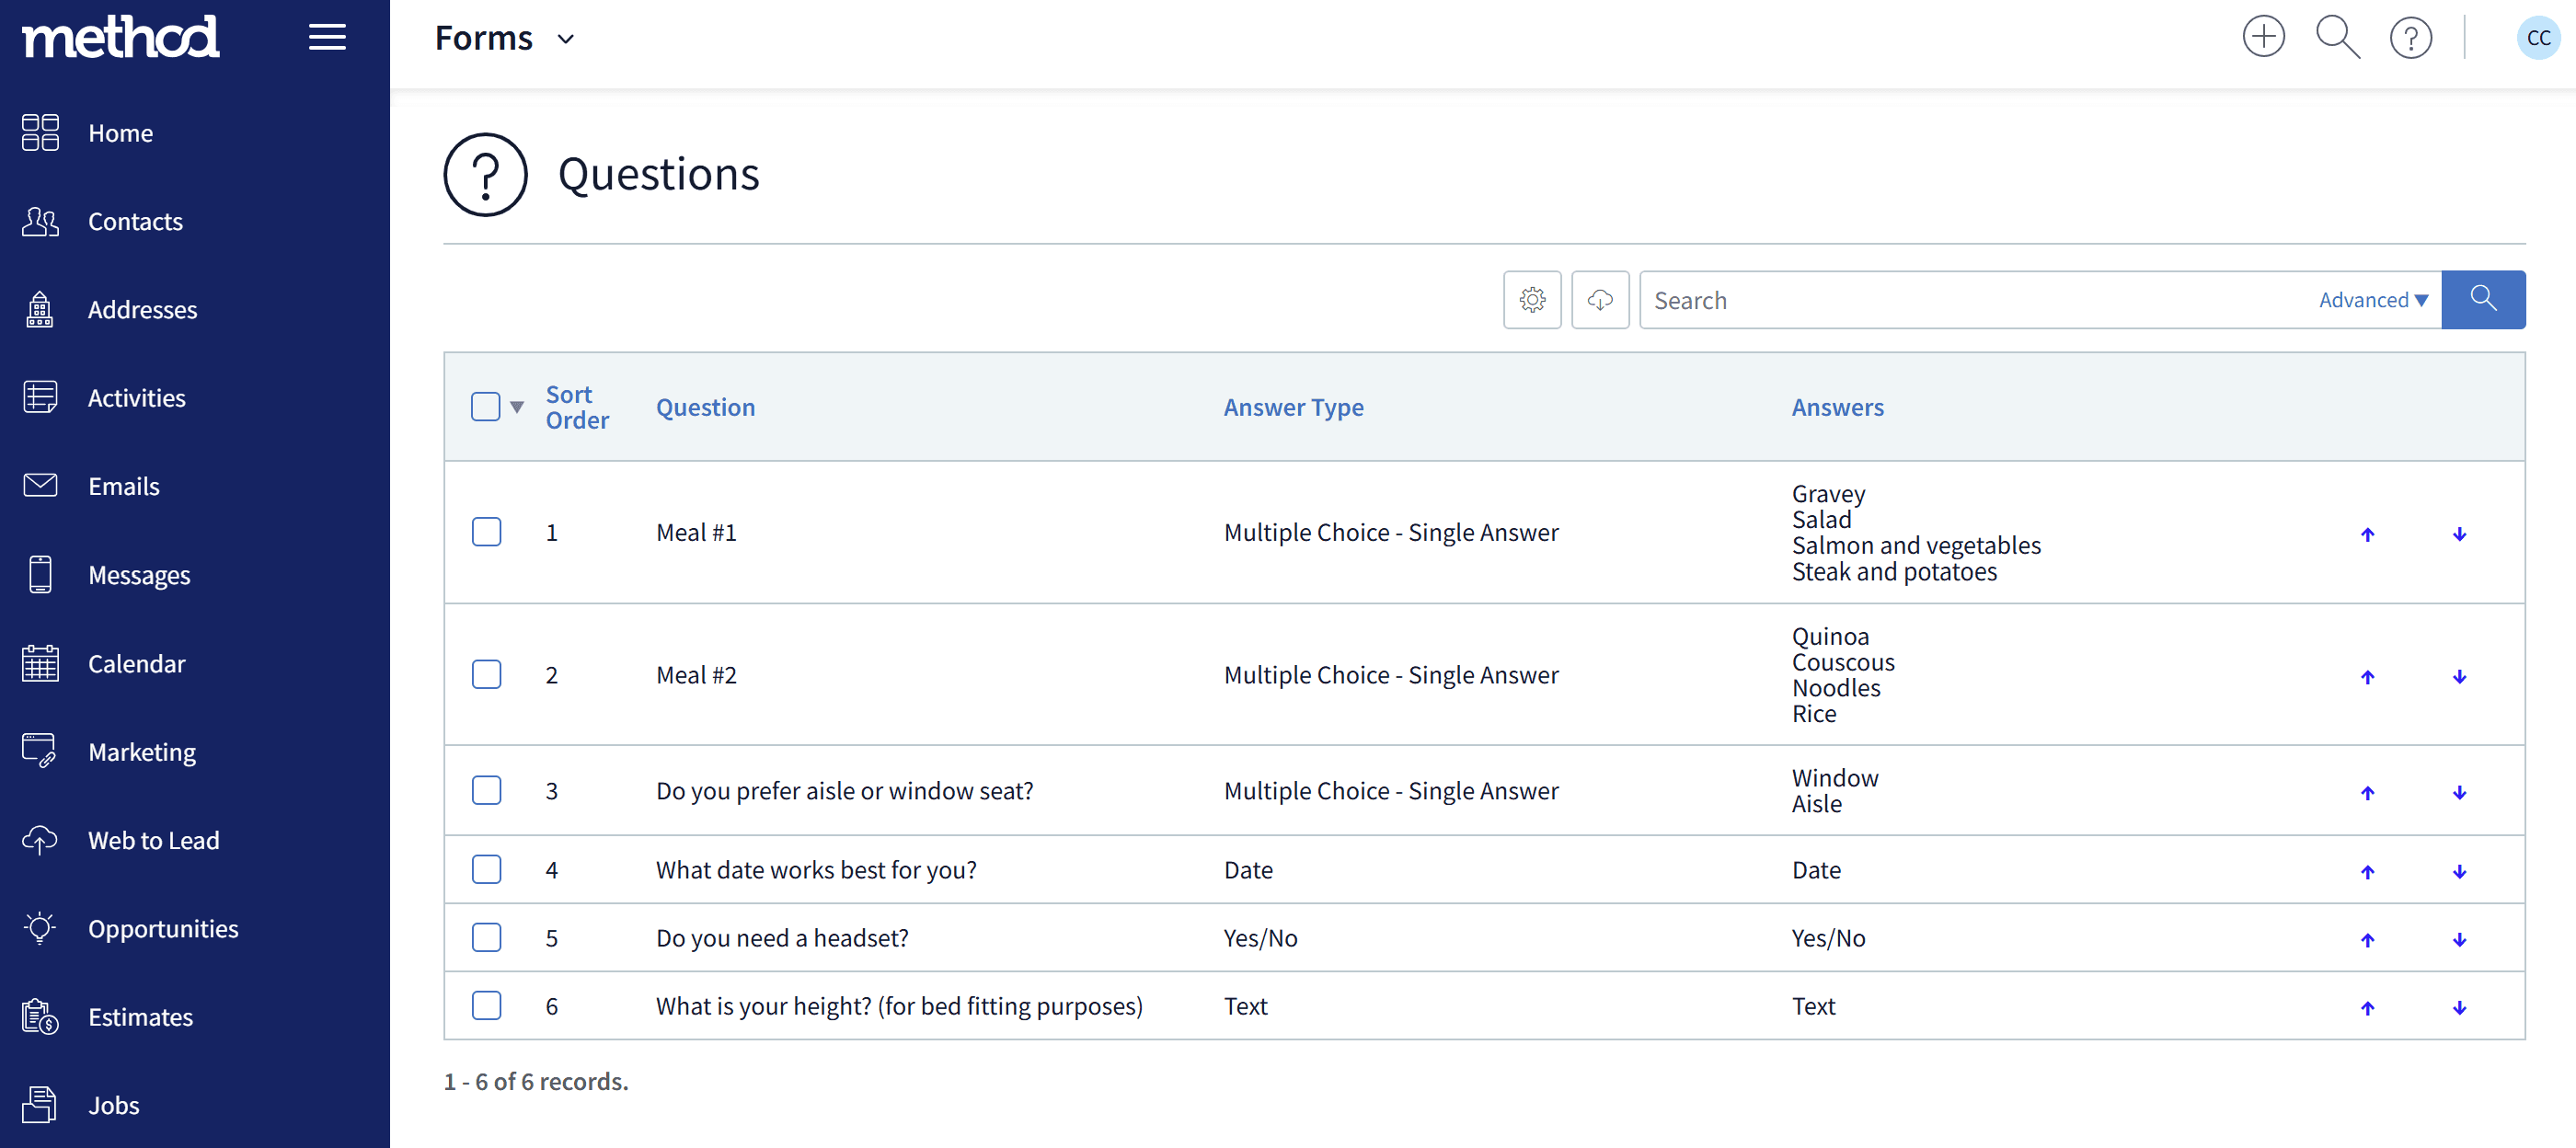Screen dimensions: 2576x1148
Task: Move Meal #1 up with arrow
Action: point(2367,534)
